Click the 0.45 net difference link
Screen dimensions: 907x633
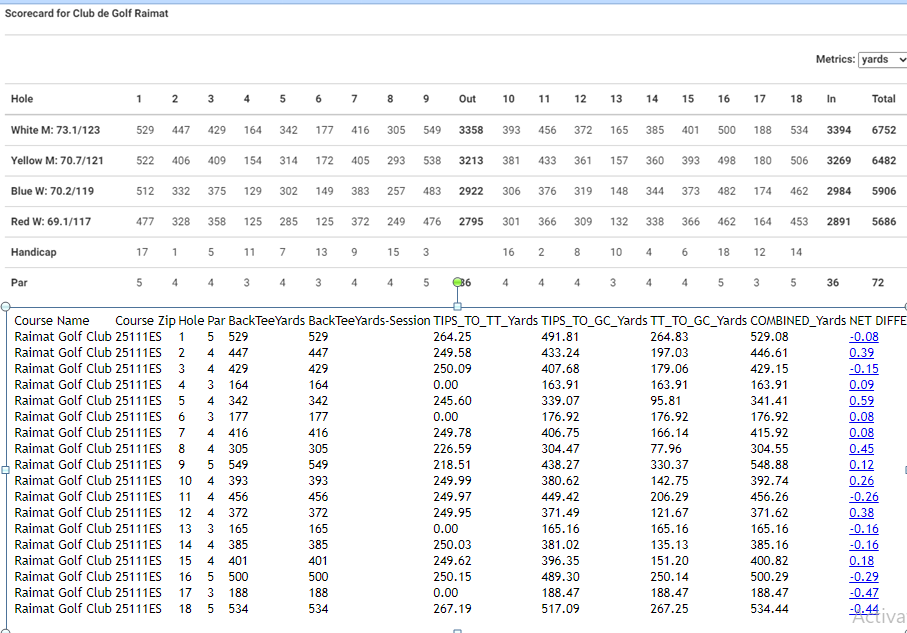pos(861,449)
